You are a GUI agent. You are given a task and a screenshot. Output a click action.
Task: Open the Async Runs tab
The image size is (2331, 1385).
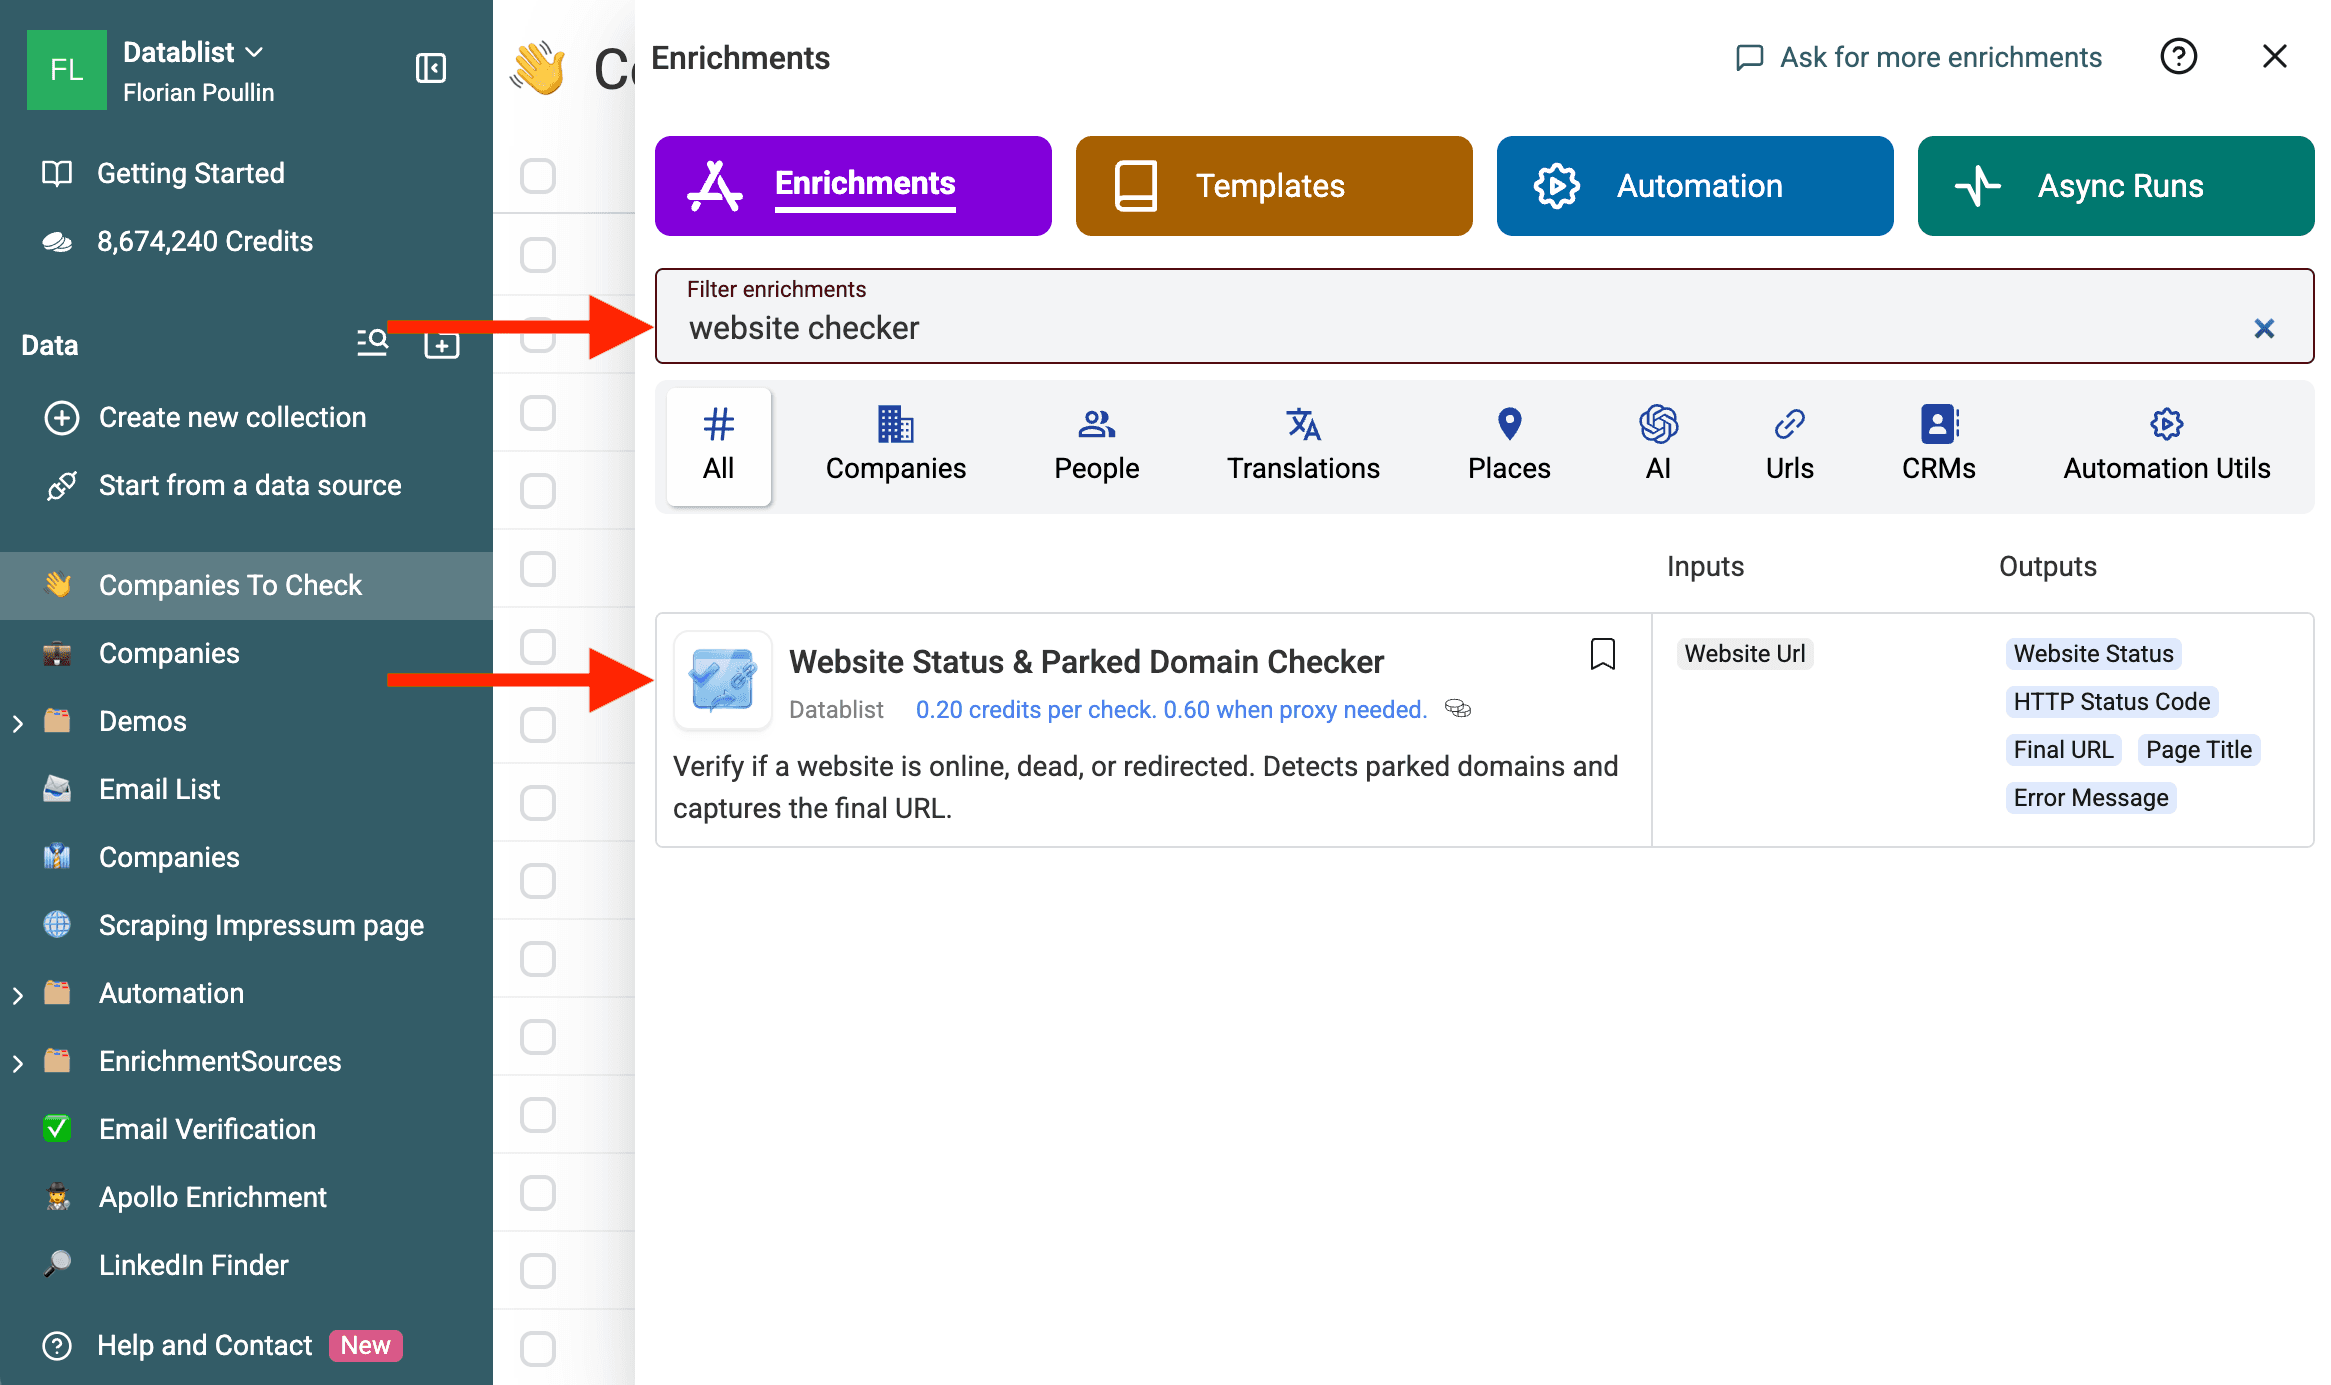click(2114, 185)
